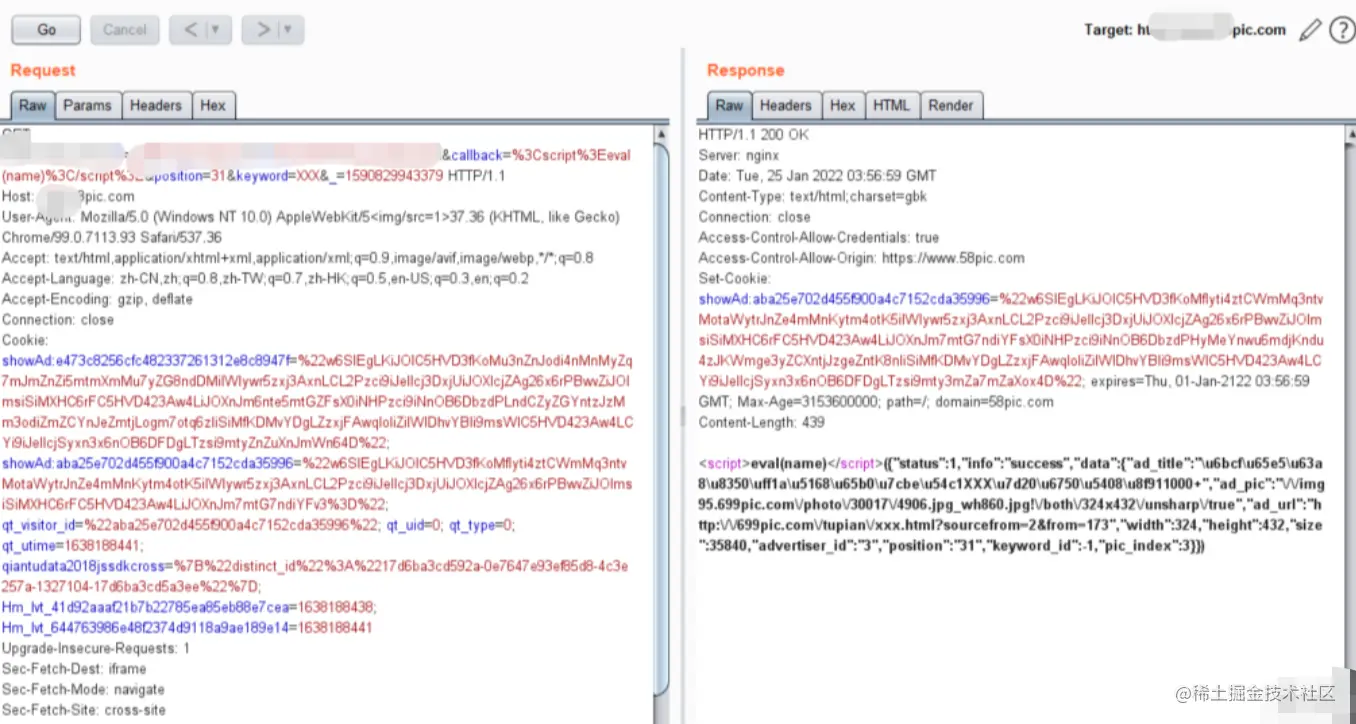Viewport: 1356px width, 724px height.
Task: Go forward to next request in history
Action: pyautogui.click(x=262, y=30)
